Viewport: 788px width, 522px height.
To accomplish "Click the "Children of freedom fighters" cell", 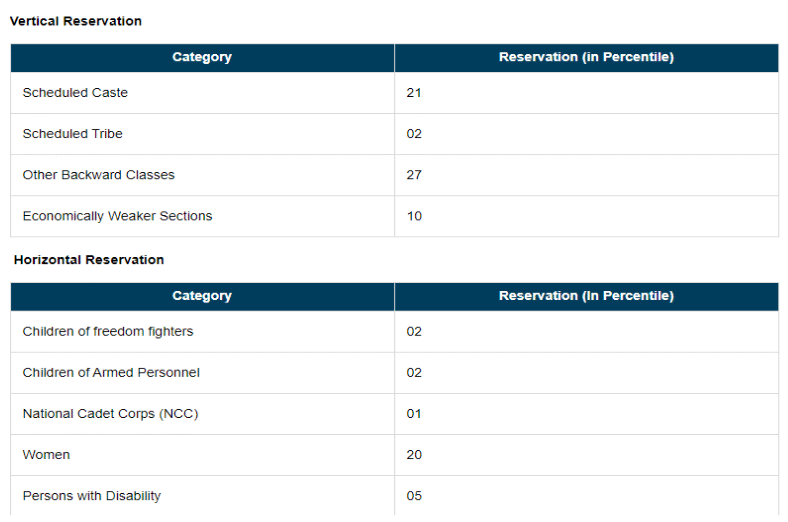I will click(x=108, y=332).
